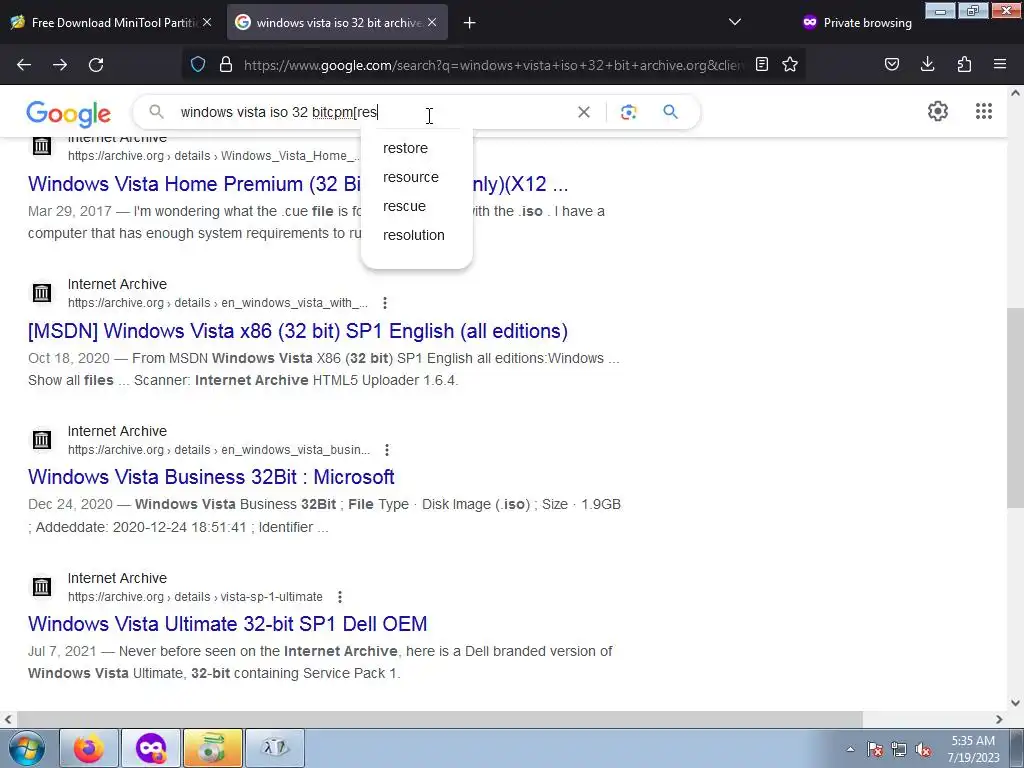Click the horizontal scrollbar thumb
The width and height of the screenshot is (1024, 768).
[x=438, y=719]
